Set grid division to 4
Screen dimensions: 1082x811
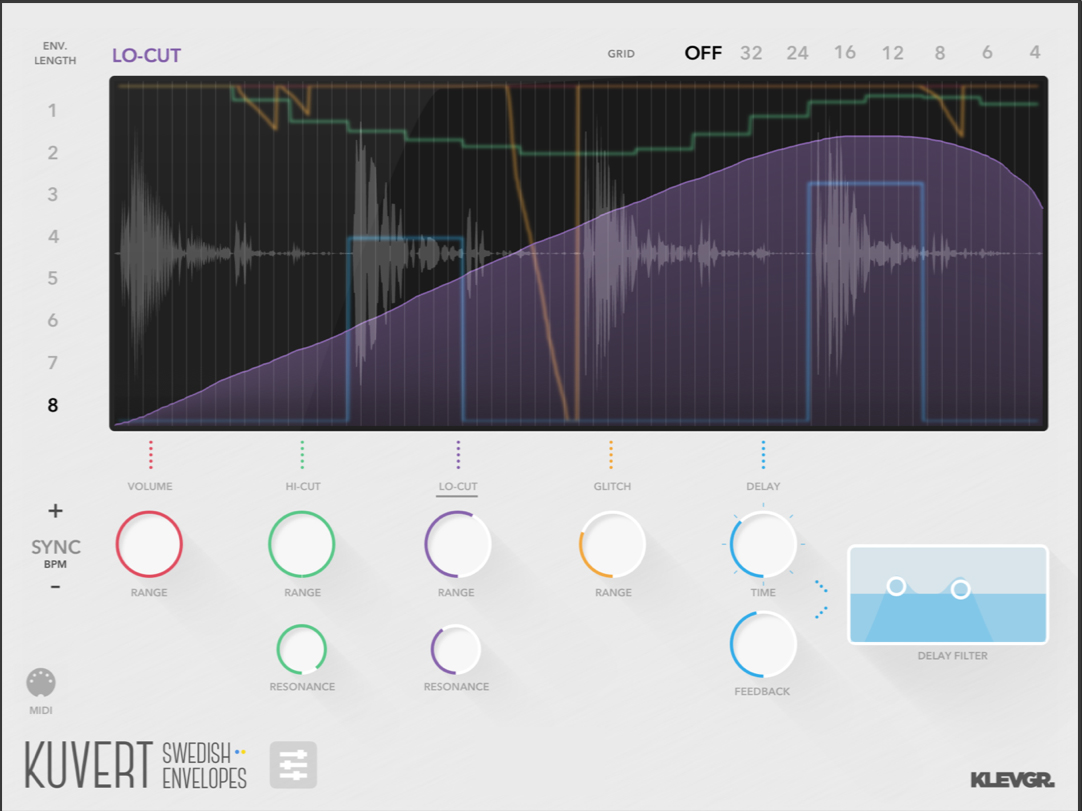[1034, 53]
